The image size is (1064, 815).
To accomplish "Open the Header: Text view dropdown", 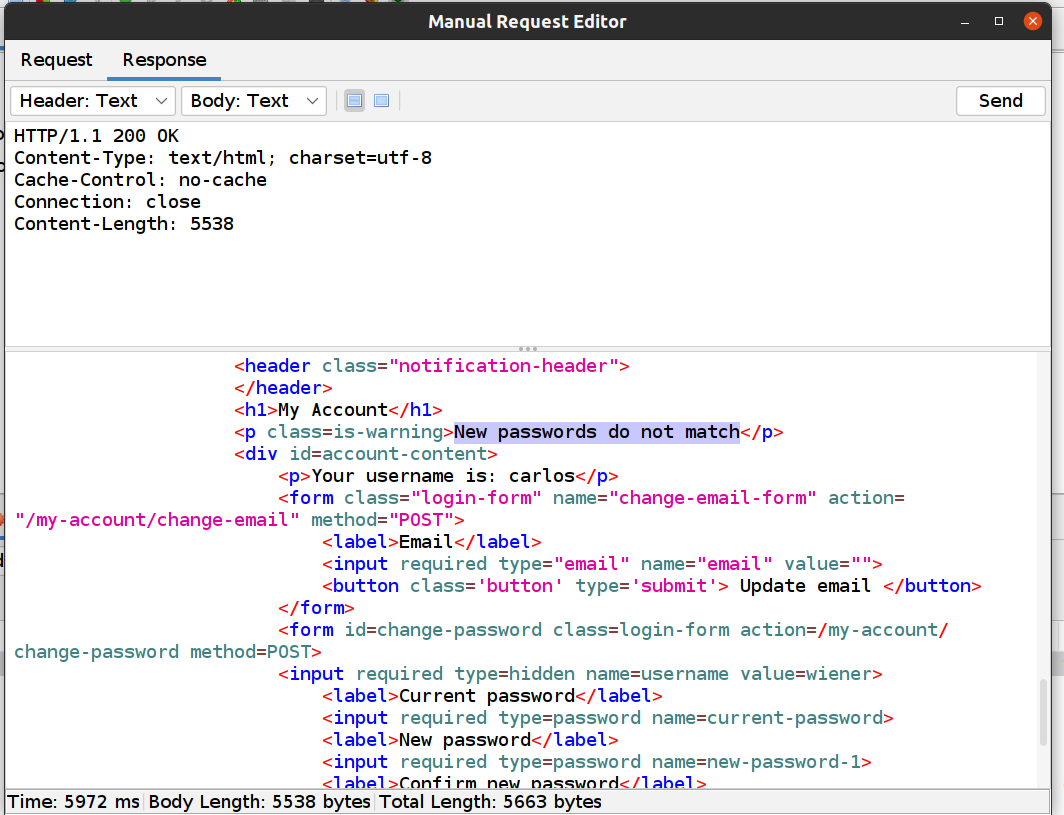I will pyautogui.click(x=93, y=101).
